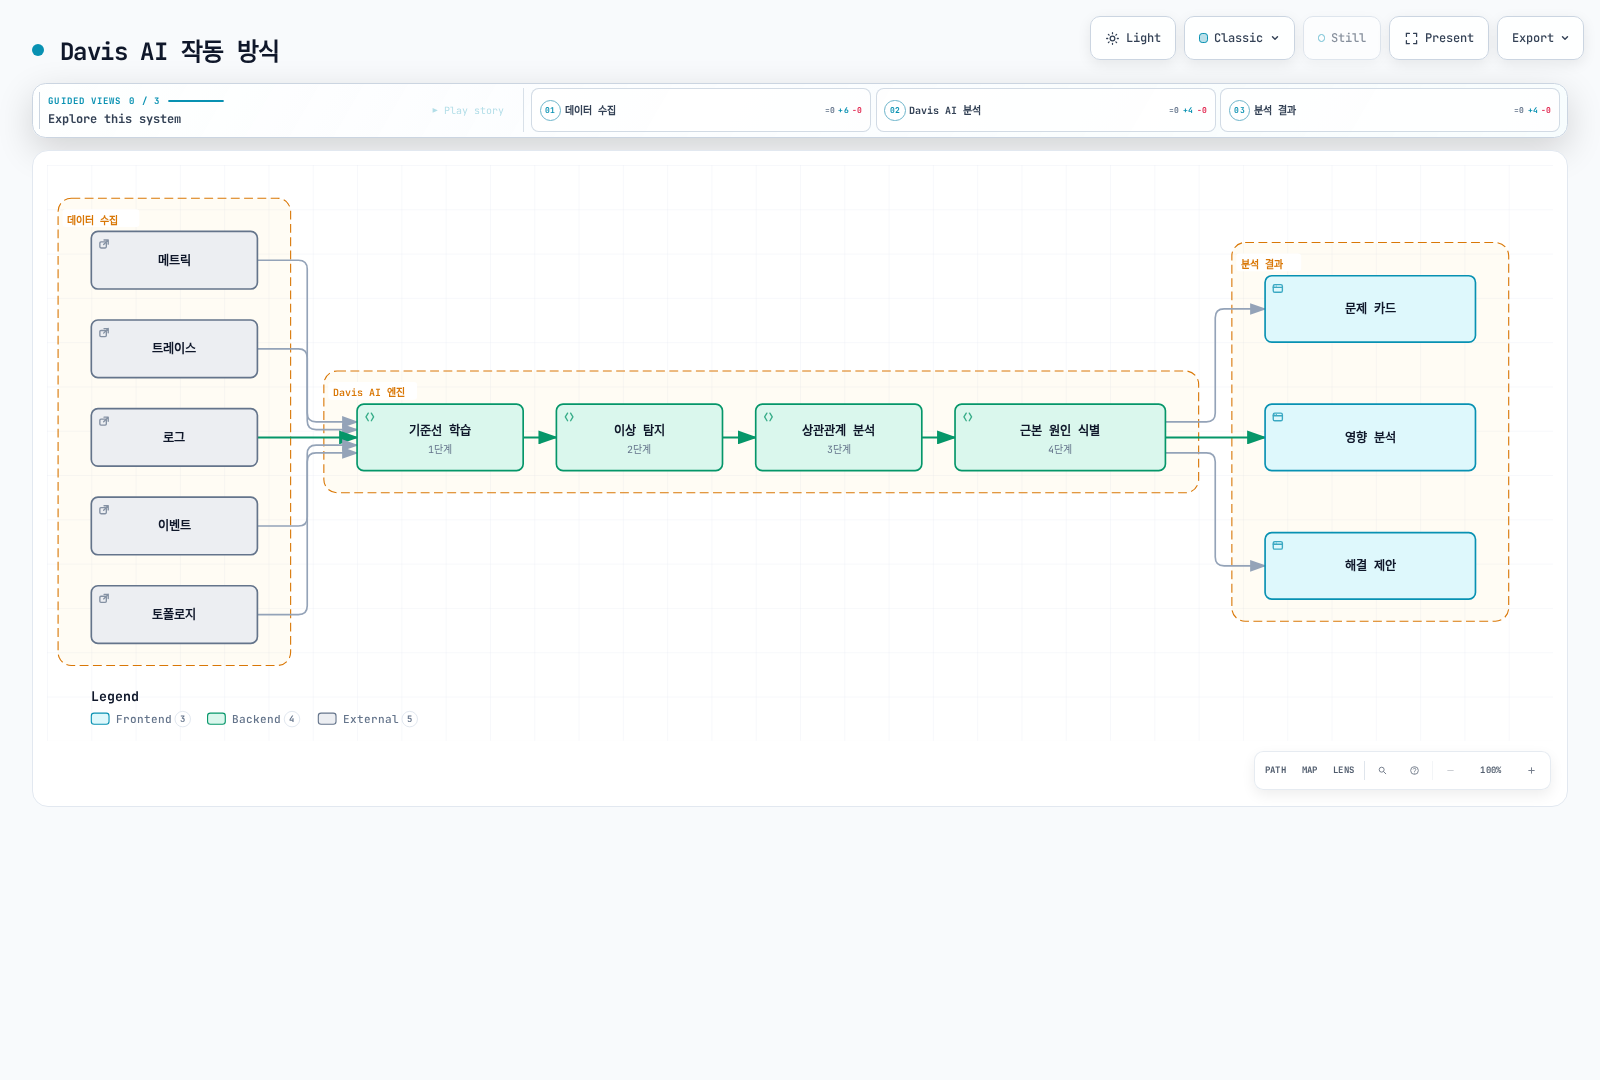Open the Classic style dropdown
This screenshot has width=1600, height=1080.
pos(1239,38)
